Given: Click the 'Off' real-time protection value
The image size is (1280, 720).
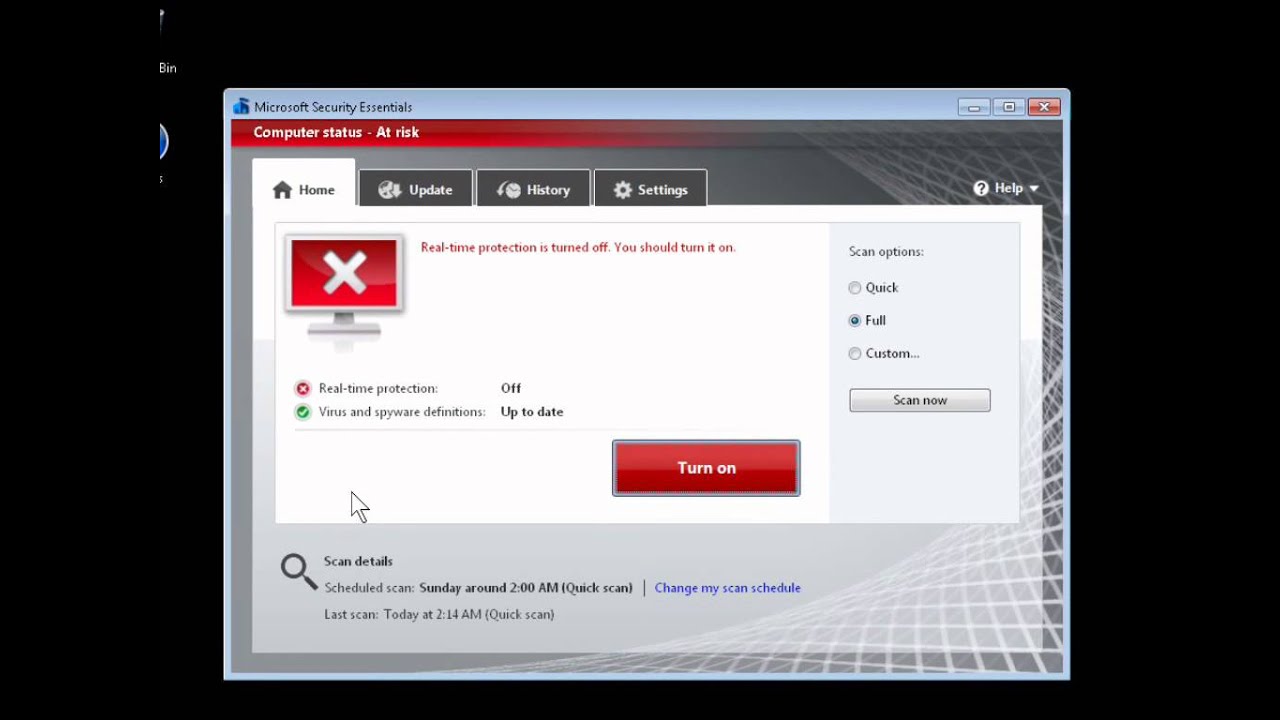Looking at the screenshot, I should coord(511,388).
